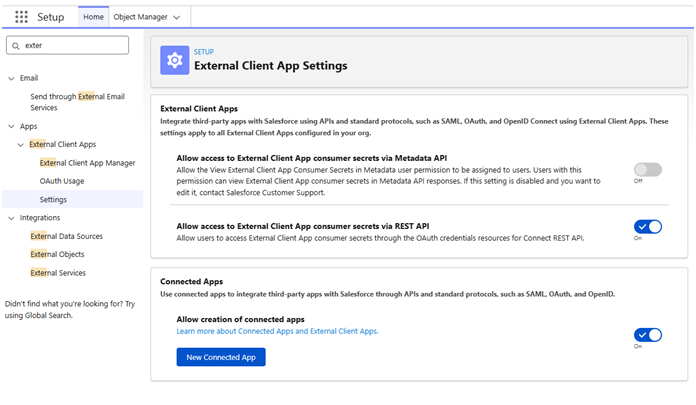This screenshot has width=696, height=405.
Task: Collapse the Apps section chevron
Action: [x=10, y=127]
